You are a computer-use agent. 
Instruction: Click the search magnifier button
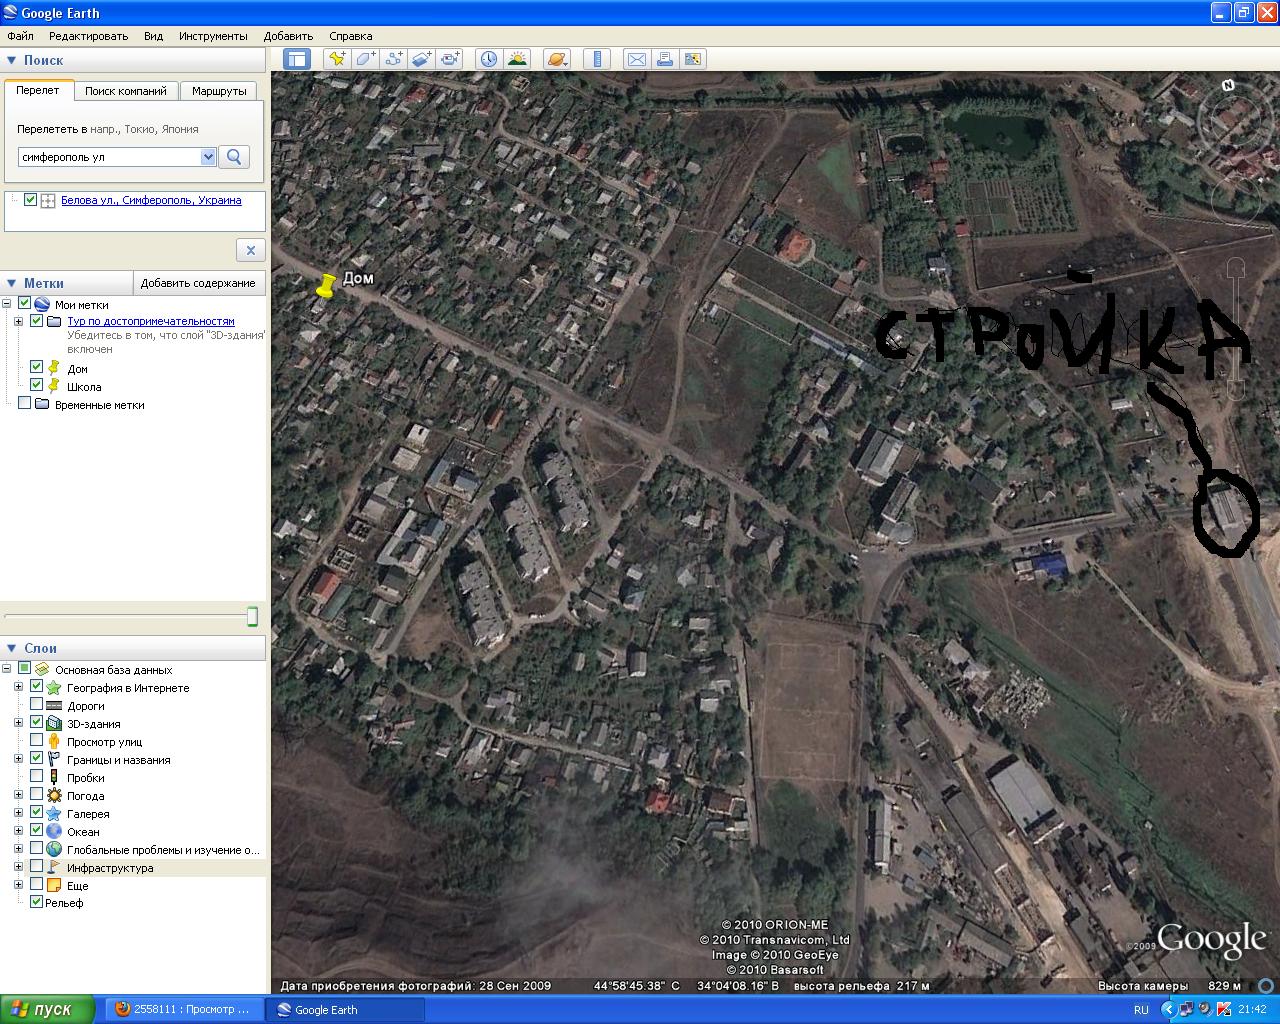coord(234,157)
